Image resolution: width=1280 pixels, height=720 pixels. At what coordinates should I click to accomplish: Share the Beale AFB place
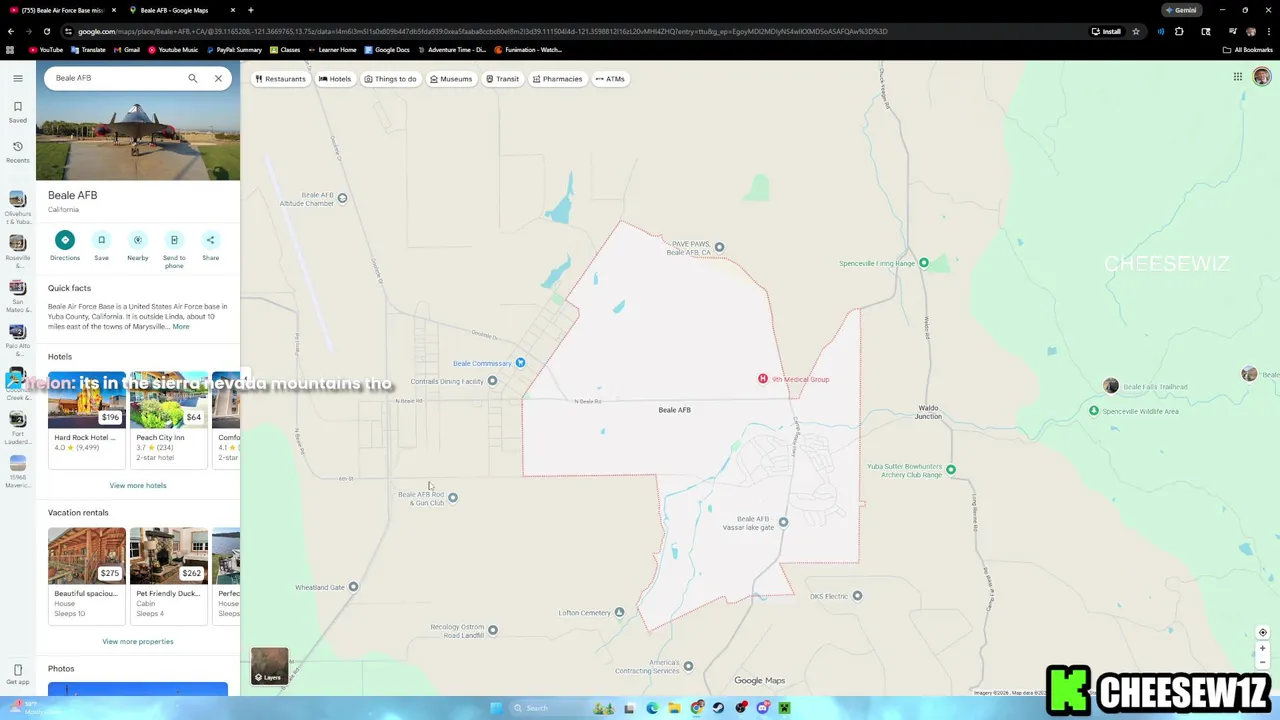210,245
